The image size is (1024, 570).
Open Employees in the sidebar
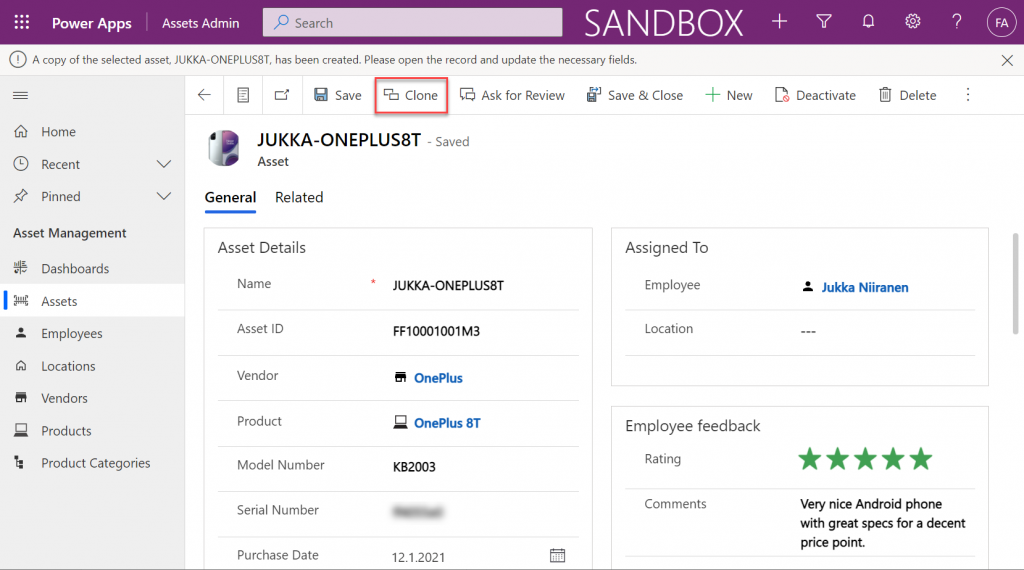point(71,334)
